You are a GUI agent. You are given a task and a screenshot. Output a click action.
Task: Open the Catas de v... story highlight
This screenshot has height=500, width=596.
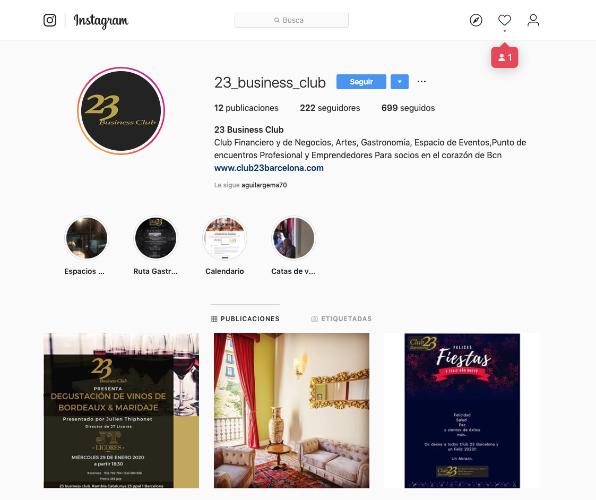point(293,238)
